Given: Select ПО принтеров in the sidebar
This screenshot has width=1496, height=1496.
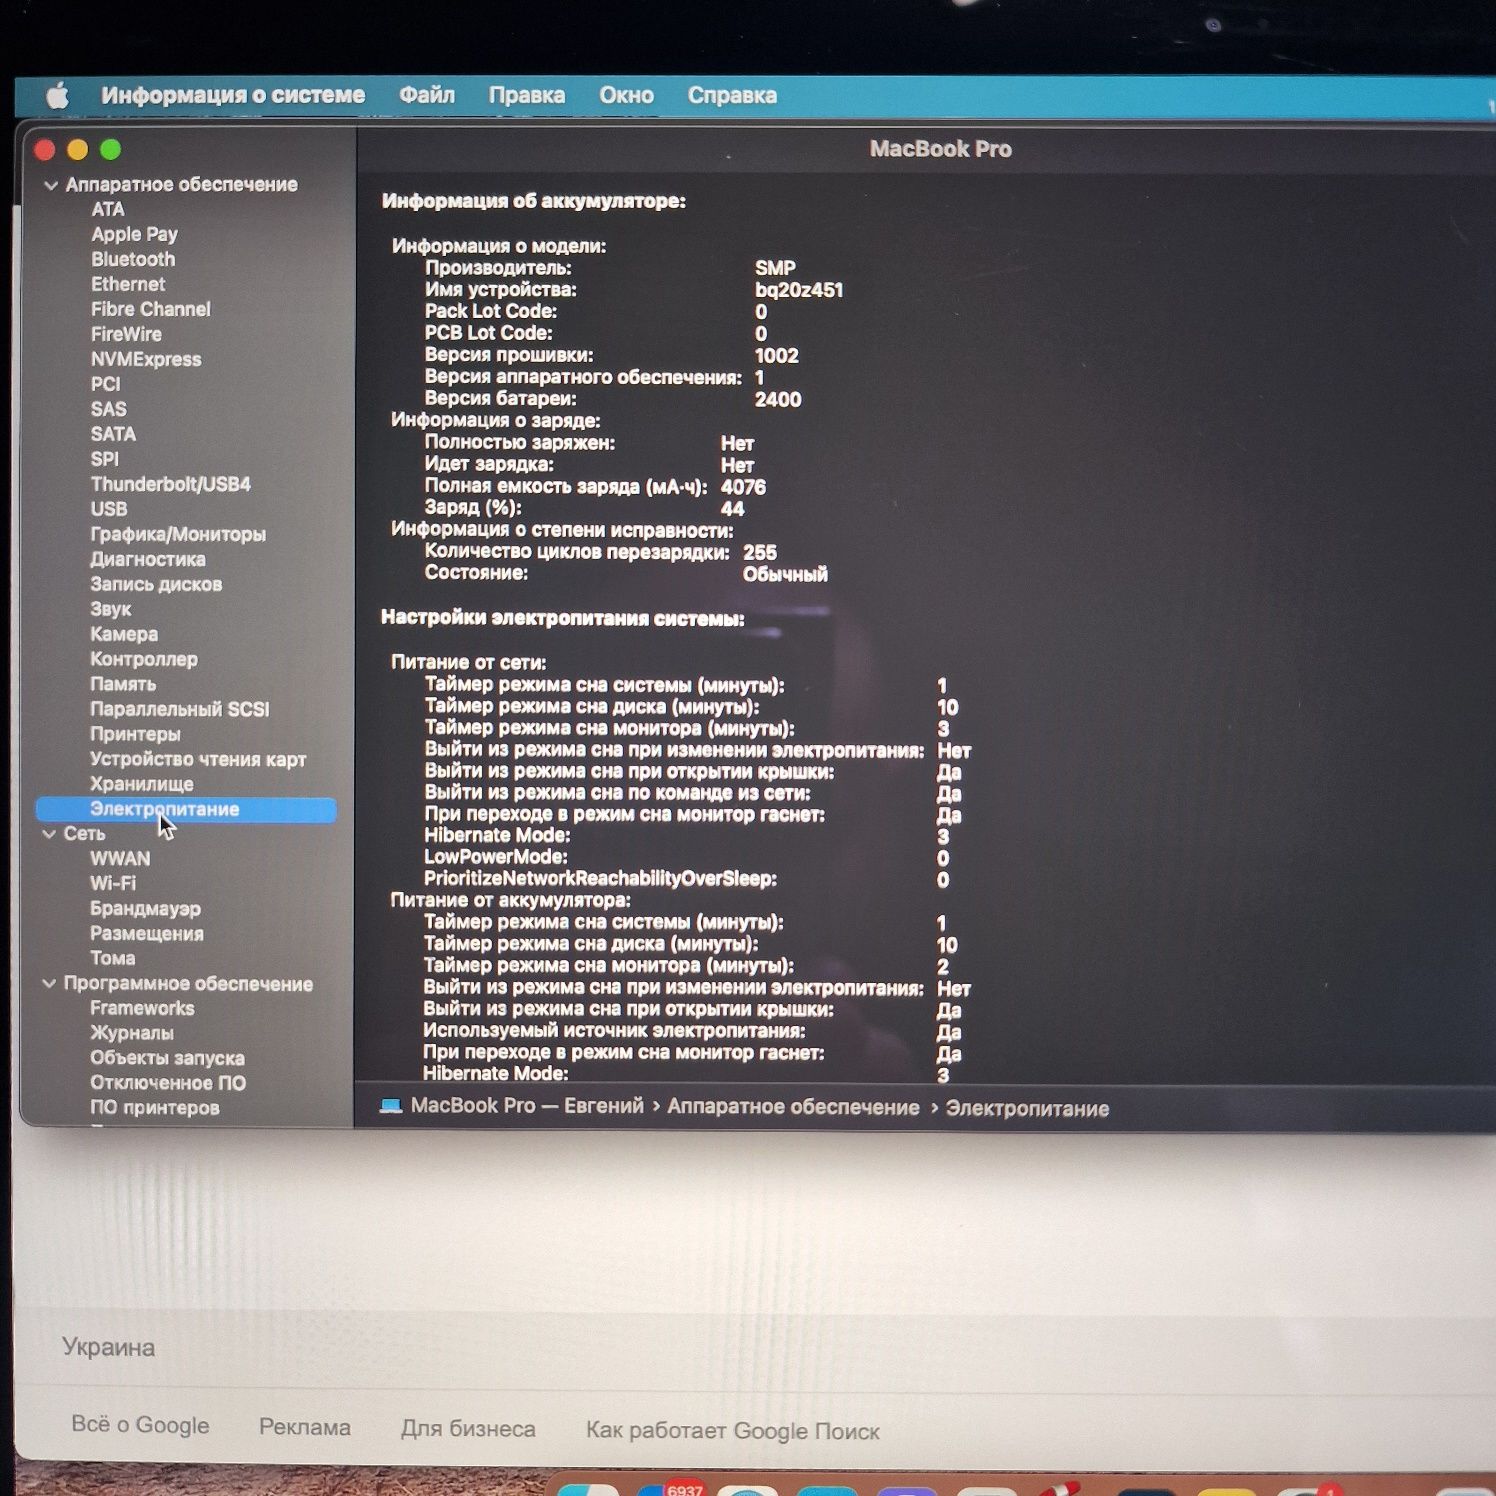Looking at the screenshot, I should click(x=155, y=1108).
